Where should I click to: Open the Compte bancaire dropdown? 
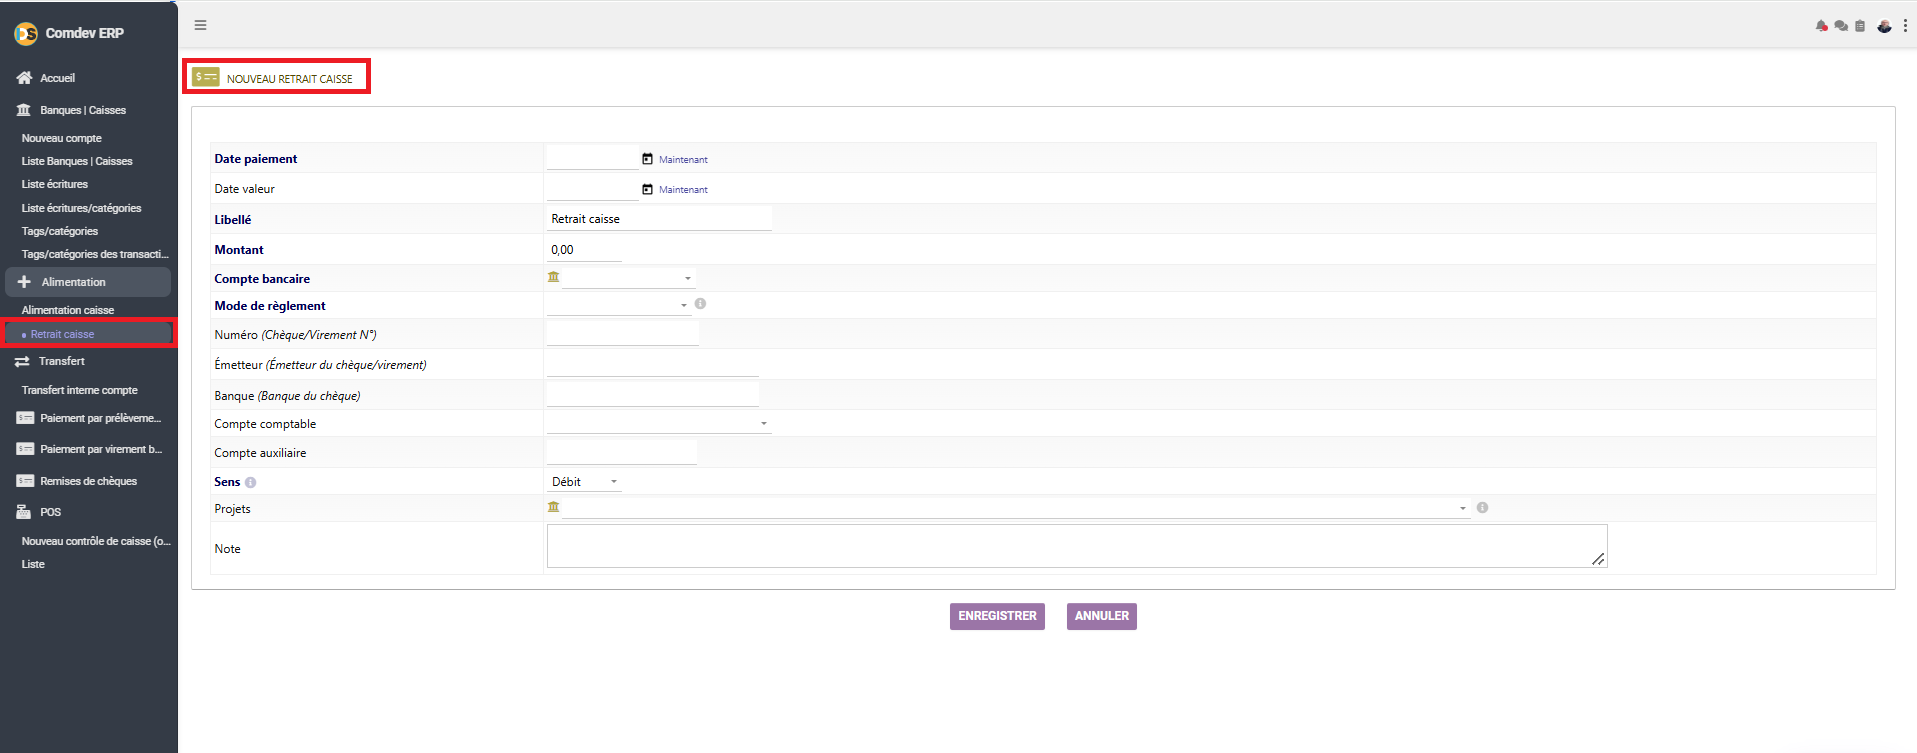point(628,278)
